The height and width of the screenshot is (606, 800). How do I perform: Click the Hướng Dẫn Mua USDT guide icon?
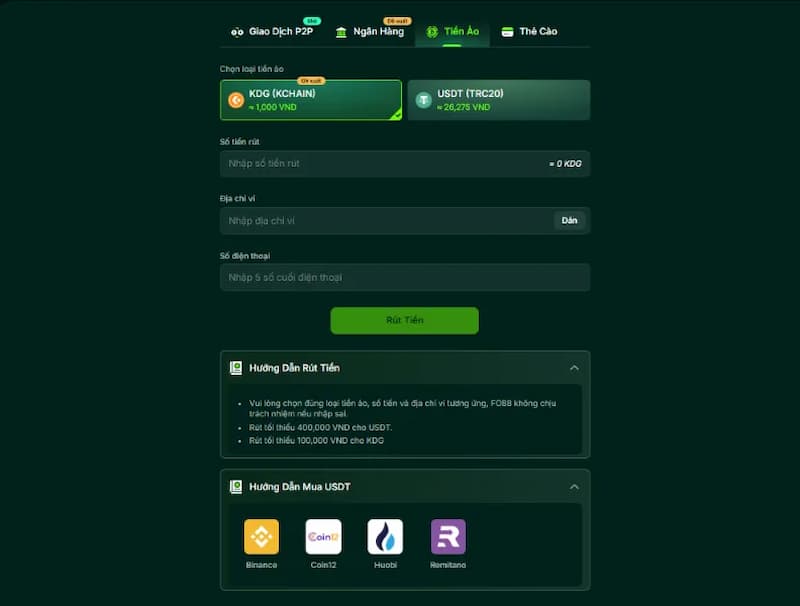point(236,487)
